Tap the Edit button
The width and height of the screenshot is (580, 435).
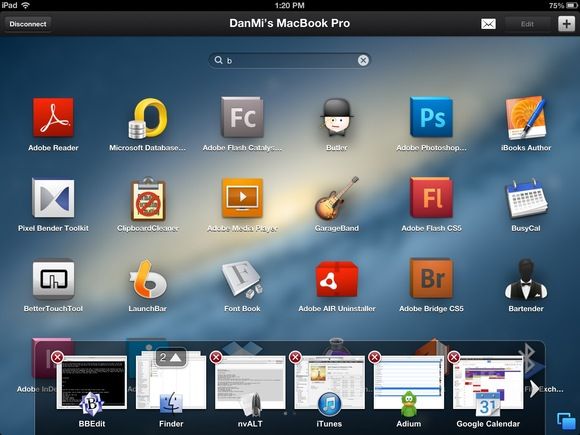coord(527,24)
